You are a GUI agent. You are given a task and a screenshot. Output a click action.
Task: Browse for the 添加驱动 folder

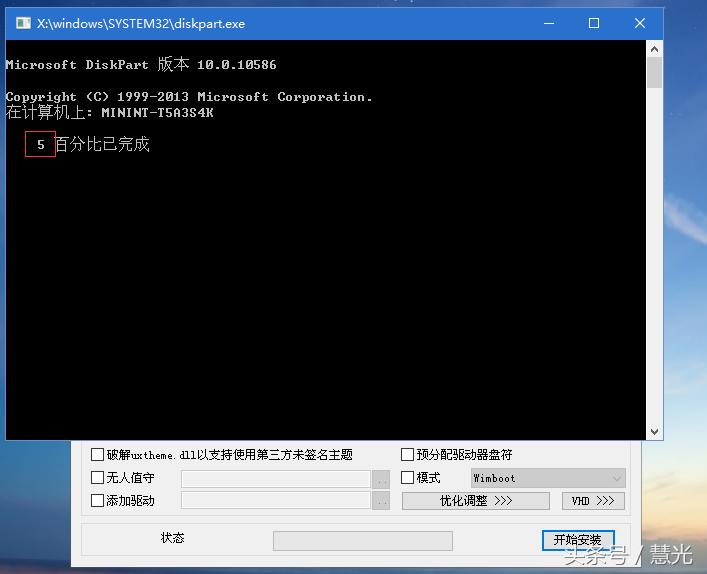(x=381, y=501)
